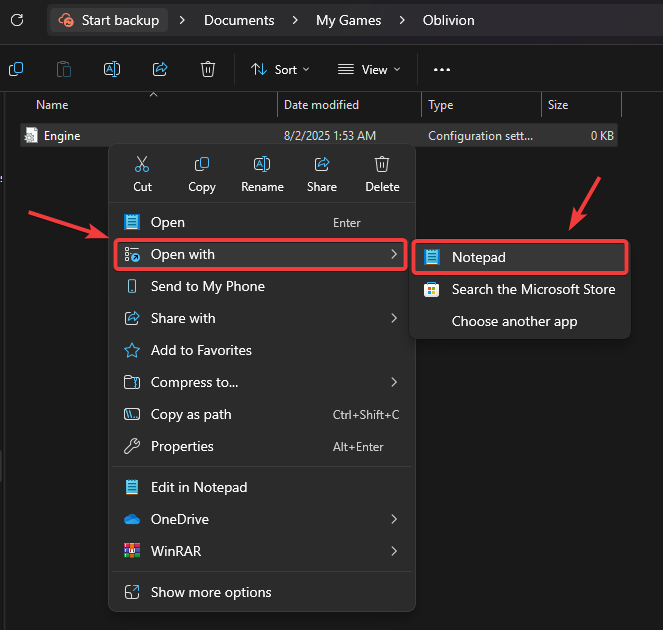Screen dimensions: 663x630
Task: Expand the View dropdown
Action: pos(368,69)
